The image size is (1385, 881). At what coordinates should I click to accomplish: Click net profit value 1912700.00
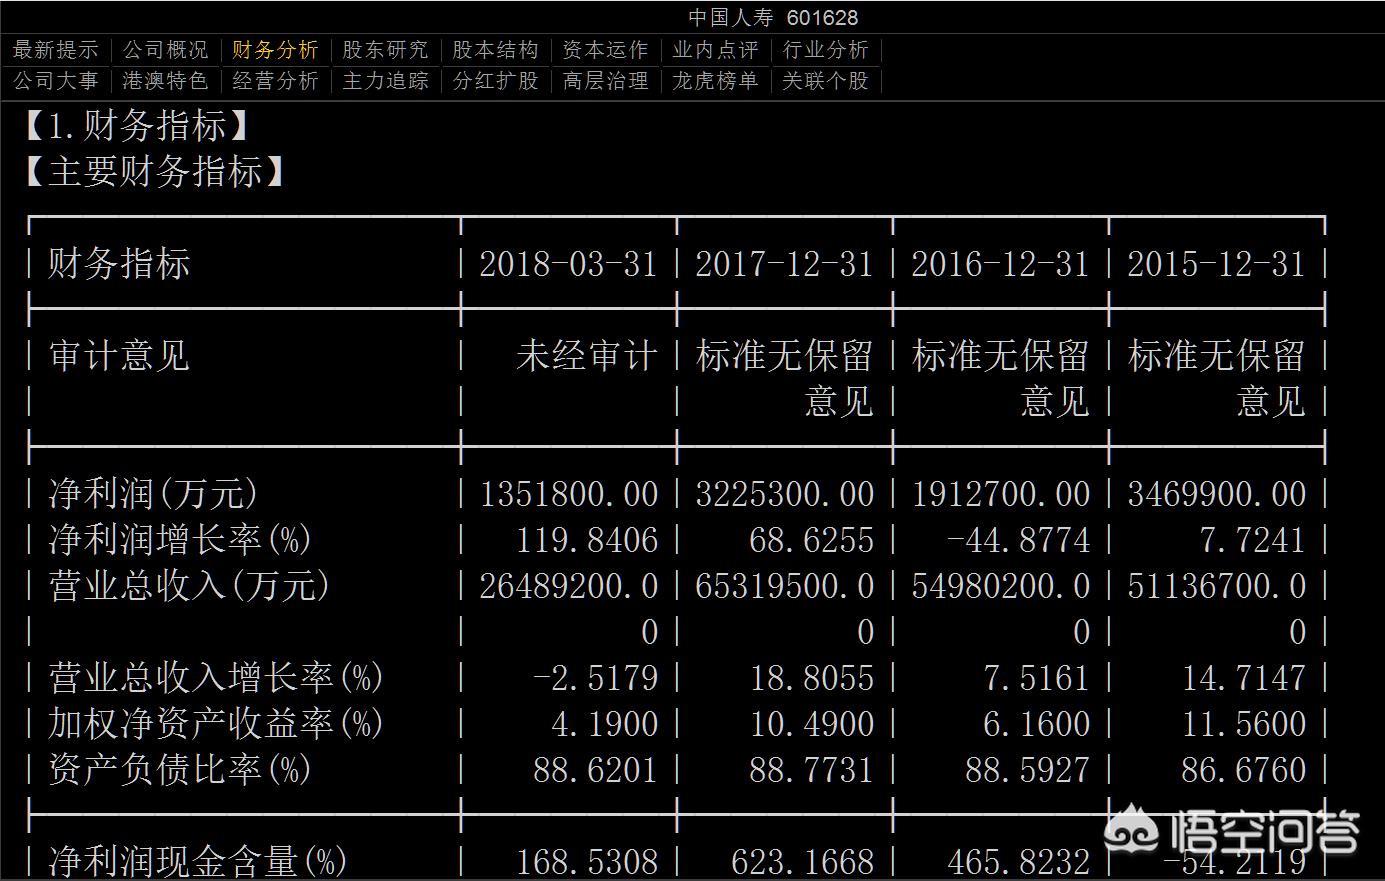pyautogui.click(x=1001, y=495)
